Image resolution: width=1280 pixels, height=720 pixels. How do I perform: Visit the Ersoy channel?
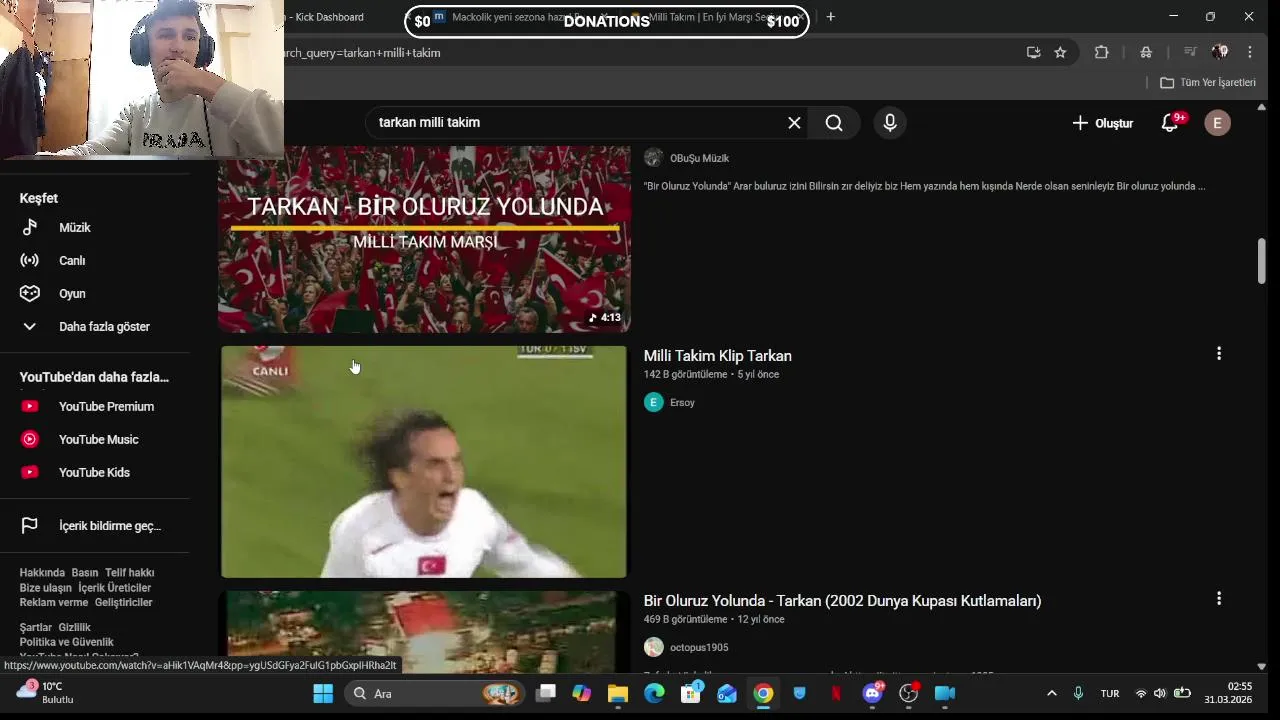click(682, 403)
